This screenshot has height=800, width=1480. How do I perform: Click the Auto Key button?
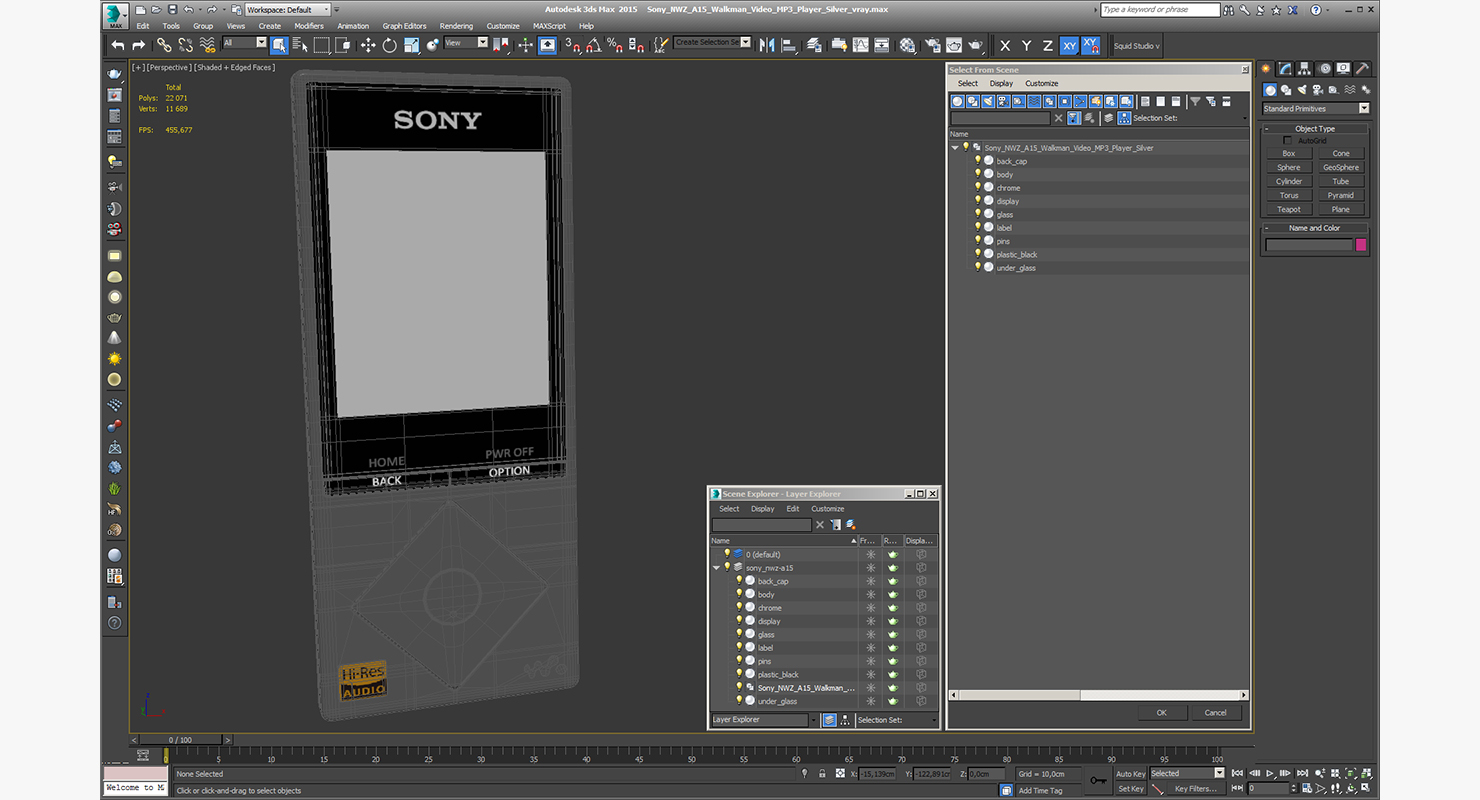pos(1130,774)
